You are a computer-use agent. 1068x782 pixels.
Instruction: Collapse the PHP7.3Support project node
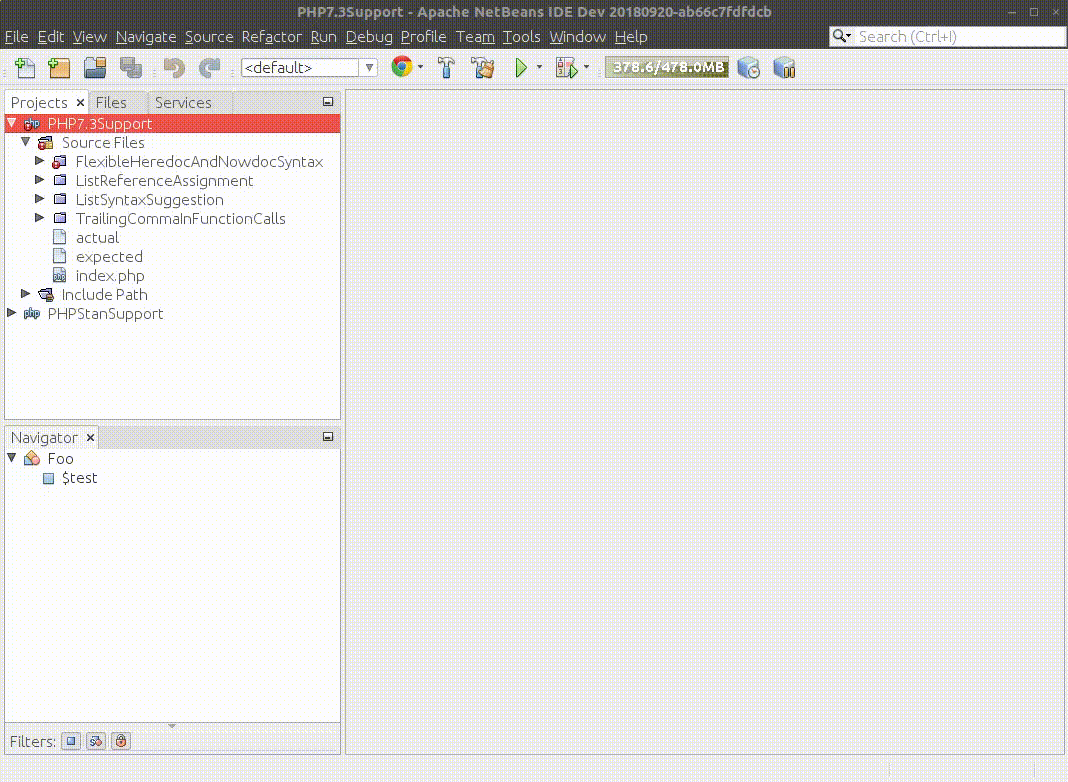(x=12, y=123)
